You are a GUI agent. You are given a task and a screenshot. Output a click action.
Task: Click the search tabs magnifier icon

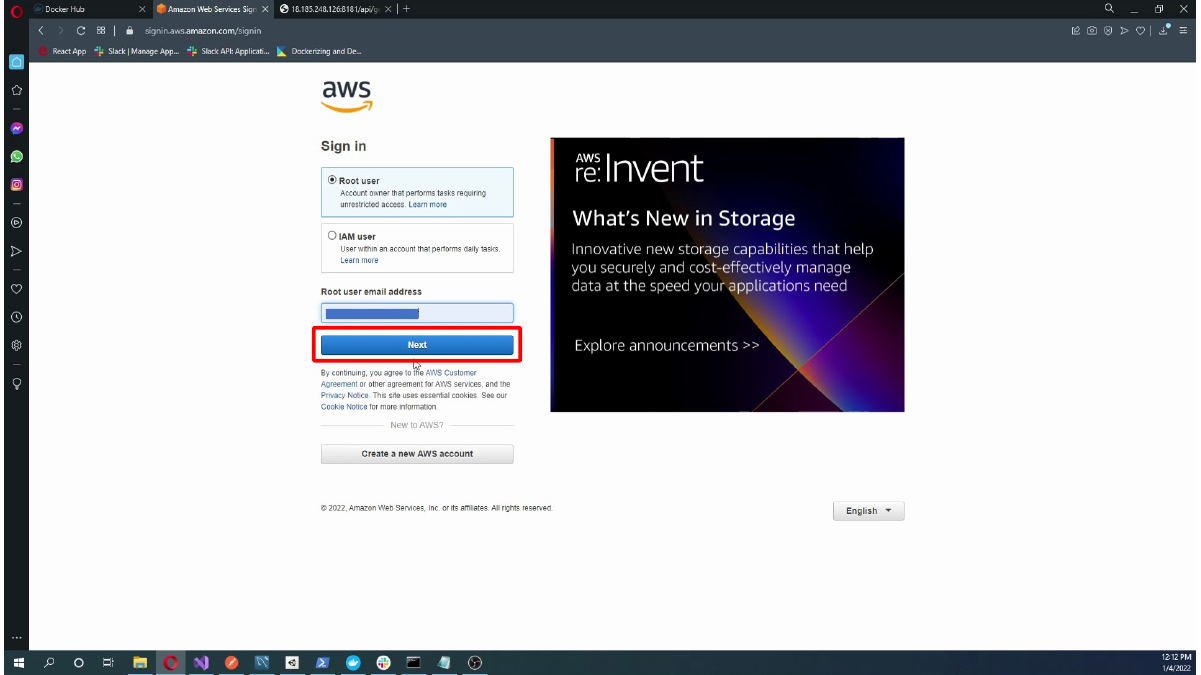(x=1109, y=8)
